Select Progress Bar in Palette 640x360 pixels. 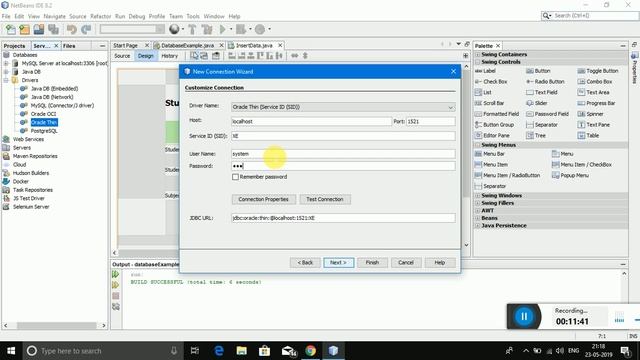pos(596,103)
